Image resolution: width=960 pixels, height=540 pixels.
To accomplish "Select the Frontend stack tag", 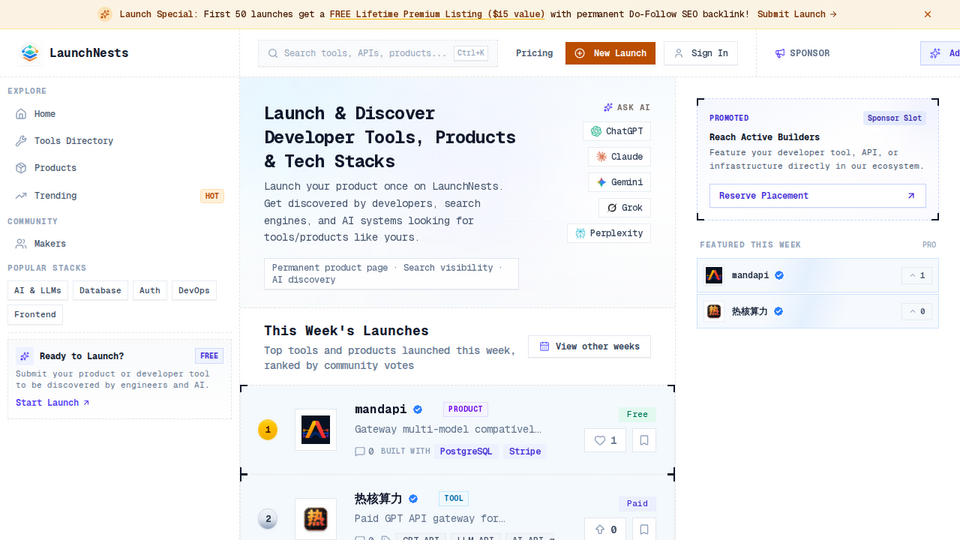I will coord(35,314).
